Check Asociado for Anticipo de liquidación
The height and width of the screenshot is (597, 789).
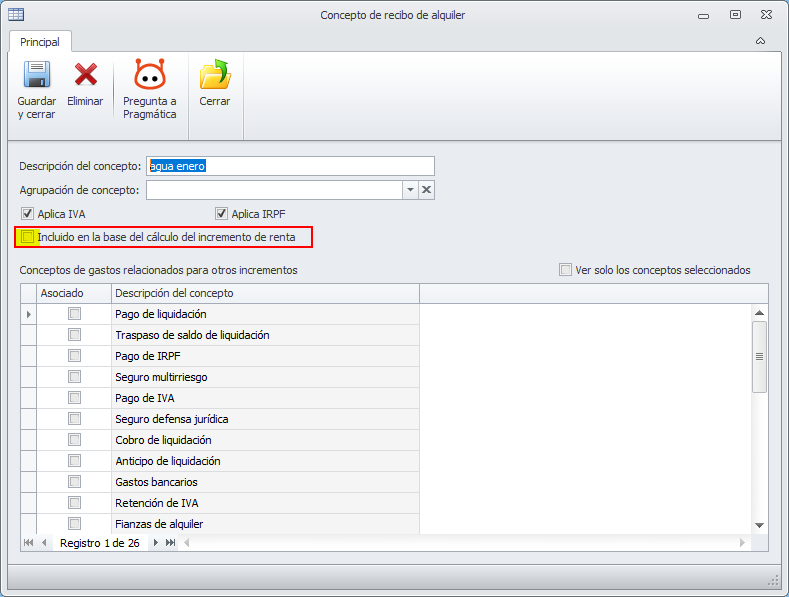[74, 461]
